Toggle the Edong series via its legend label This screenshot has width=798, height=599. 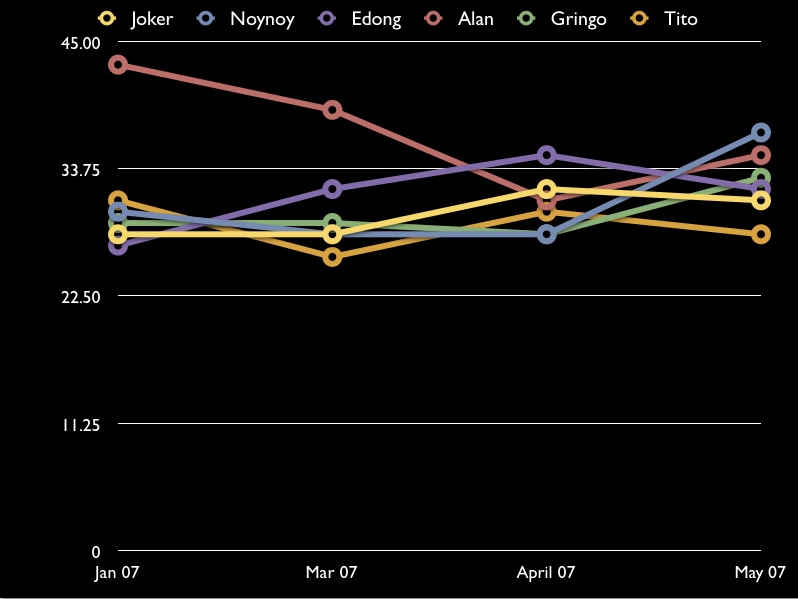point(376,19)
